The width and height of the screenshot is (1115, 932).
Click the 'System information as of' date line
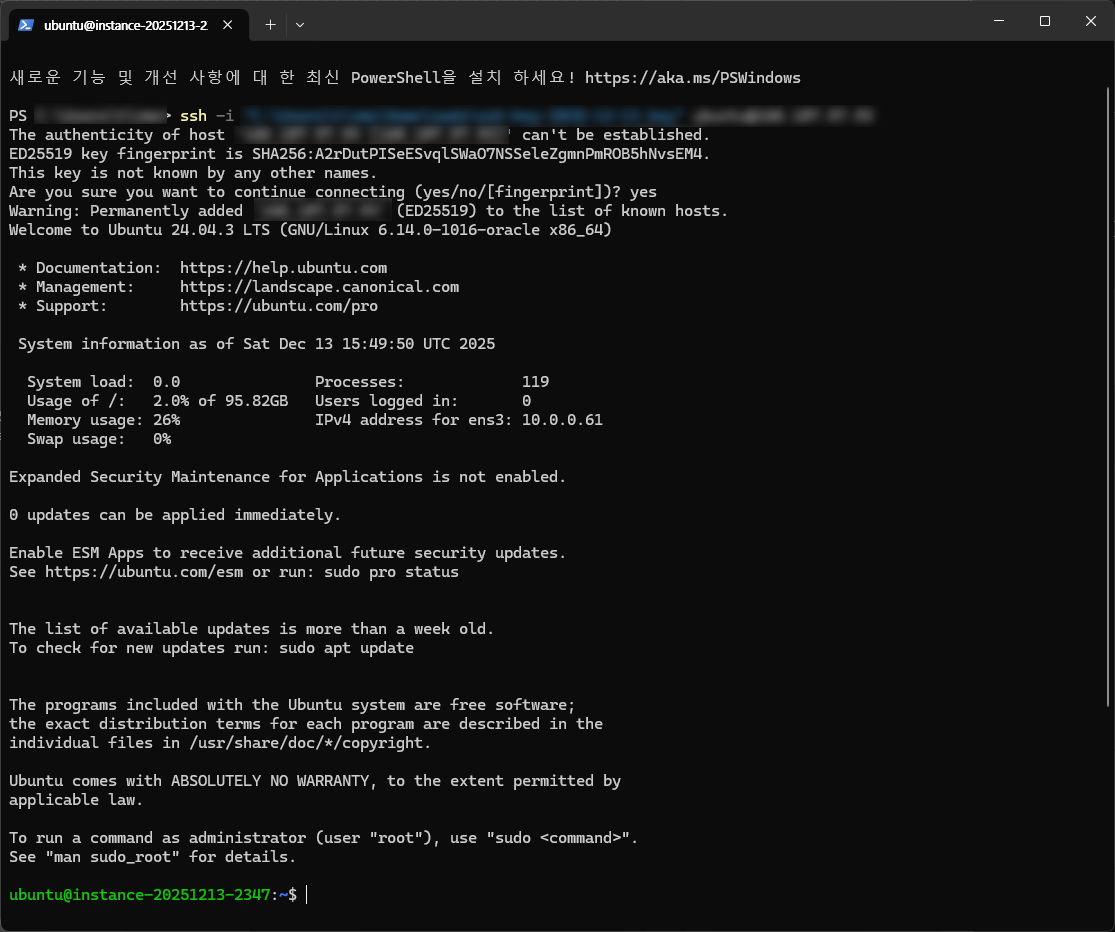tap(256, 344)
